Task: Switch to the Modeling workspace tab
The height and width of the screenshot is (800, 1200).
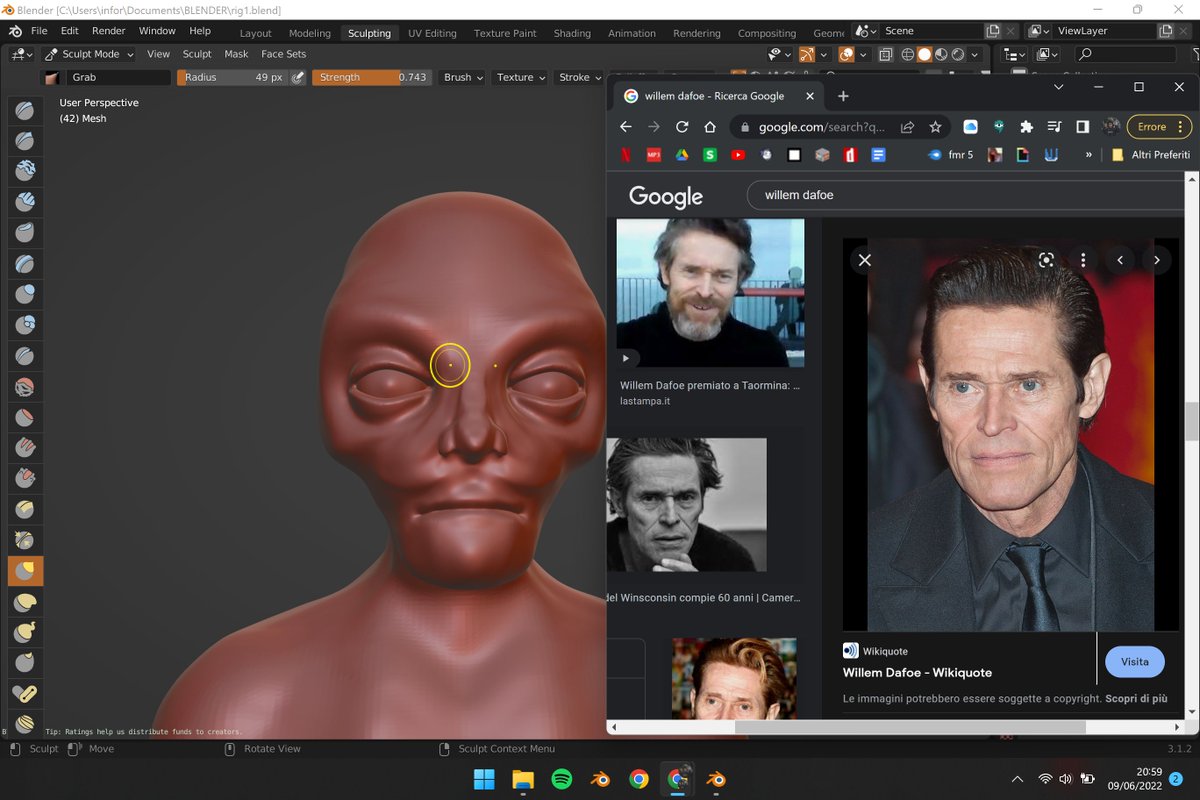Action: [x=310, y=33]
